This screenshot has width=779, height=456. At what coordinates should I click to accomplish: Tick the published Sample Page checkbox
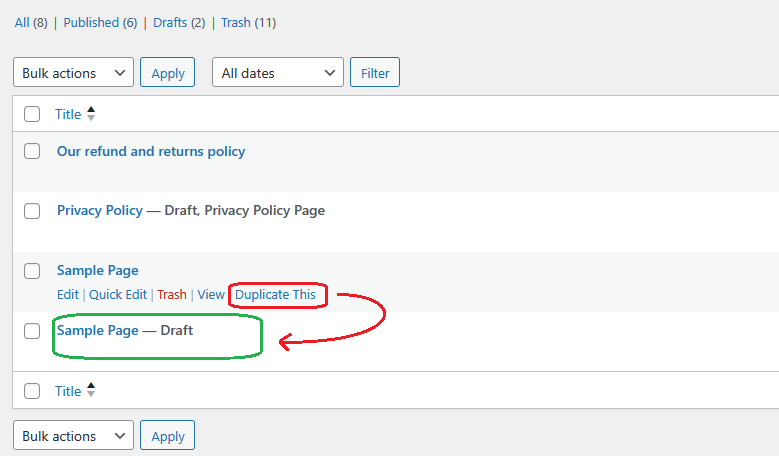32,271
